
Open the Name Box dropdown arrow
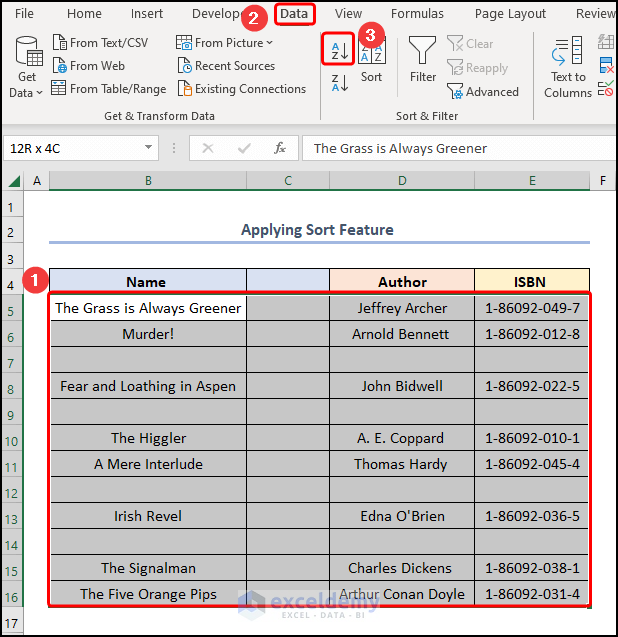(149, 147)
